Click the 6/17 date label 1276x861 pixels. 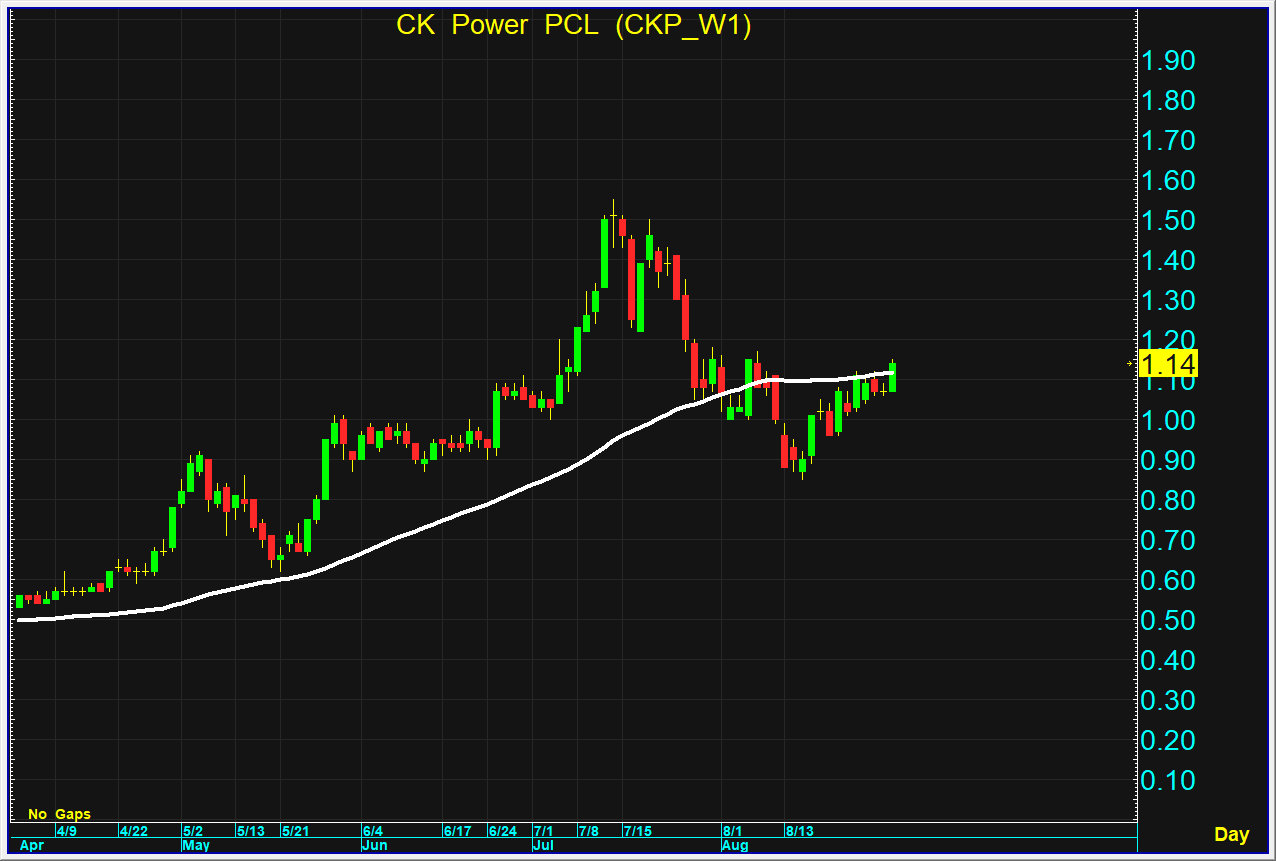pos(458,831)
